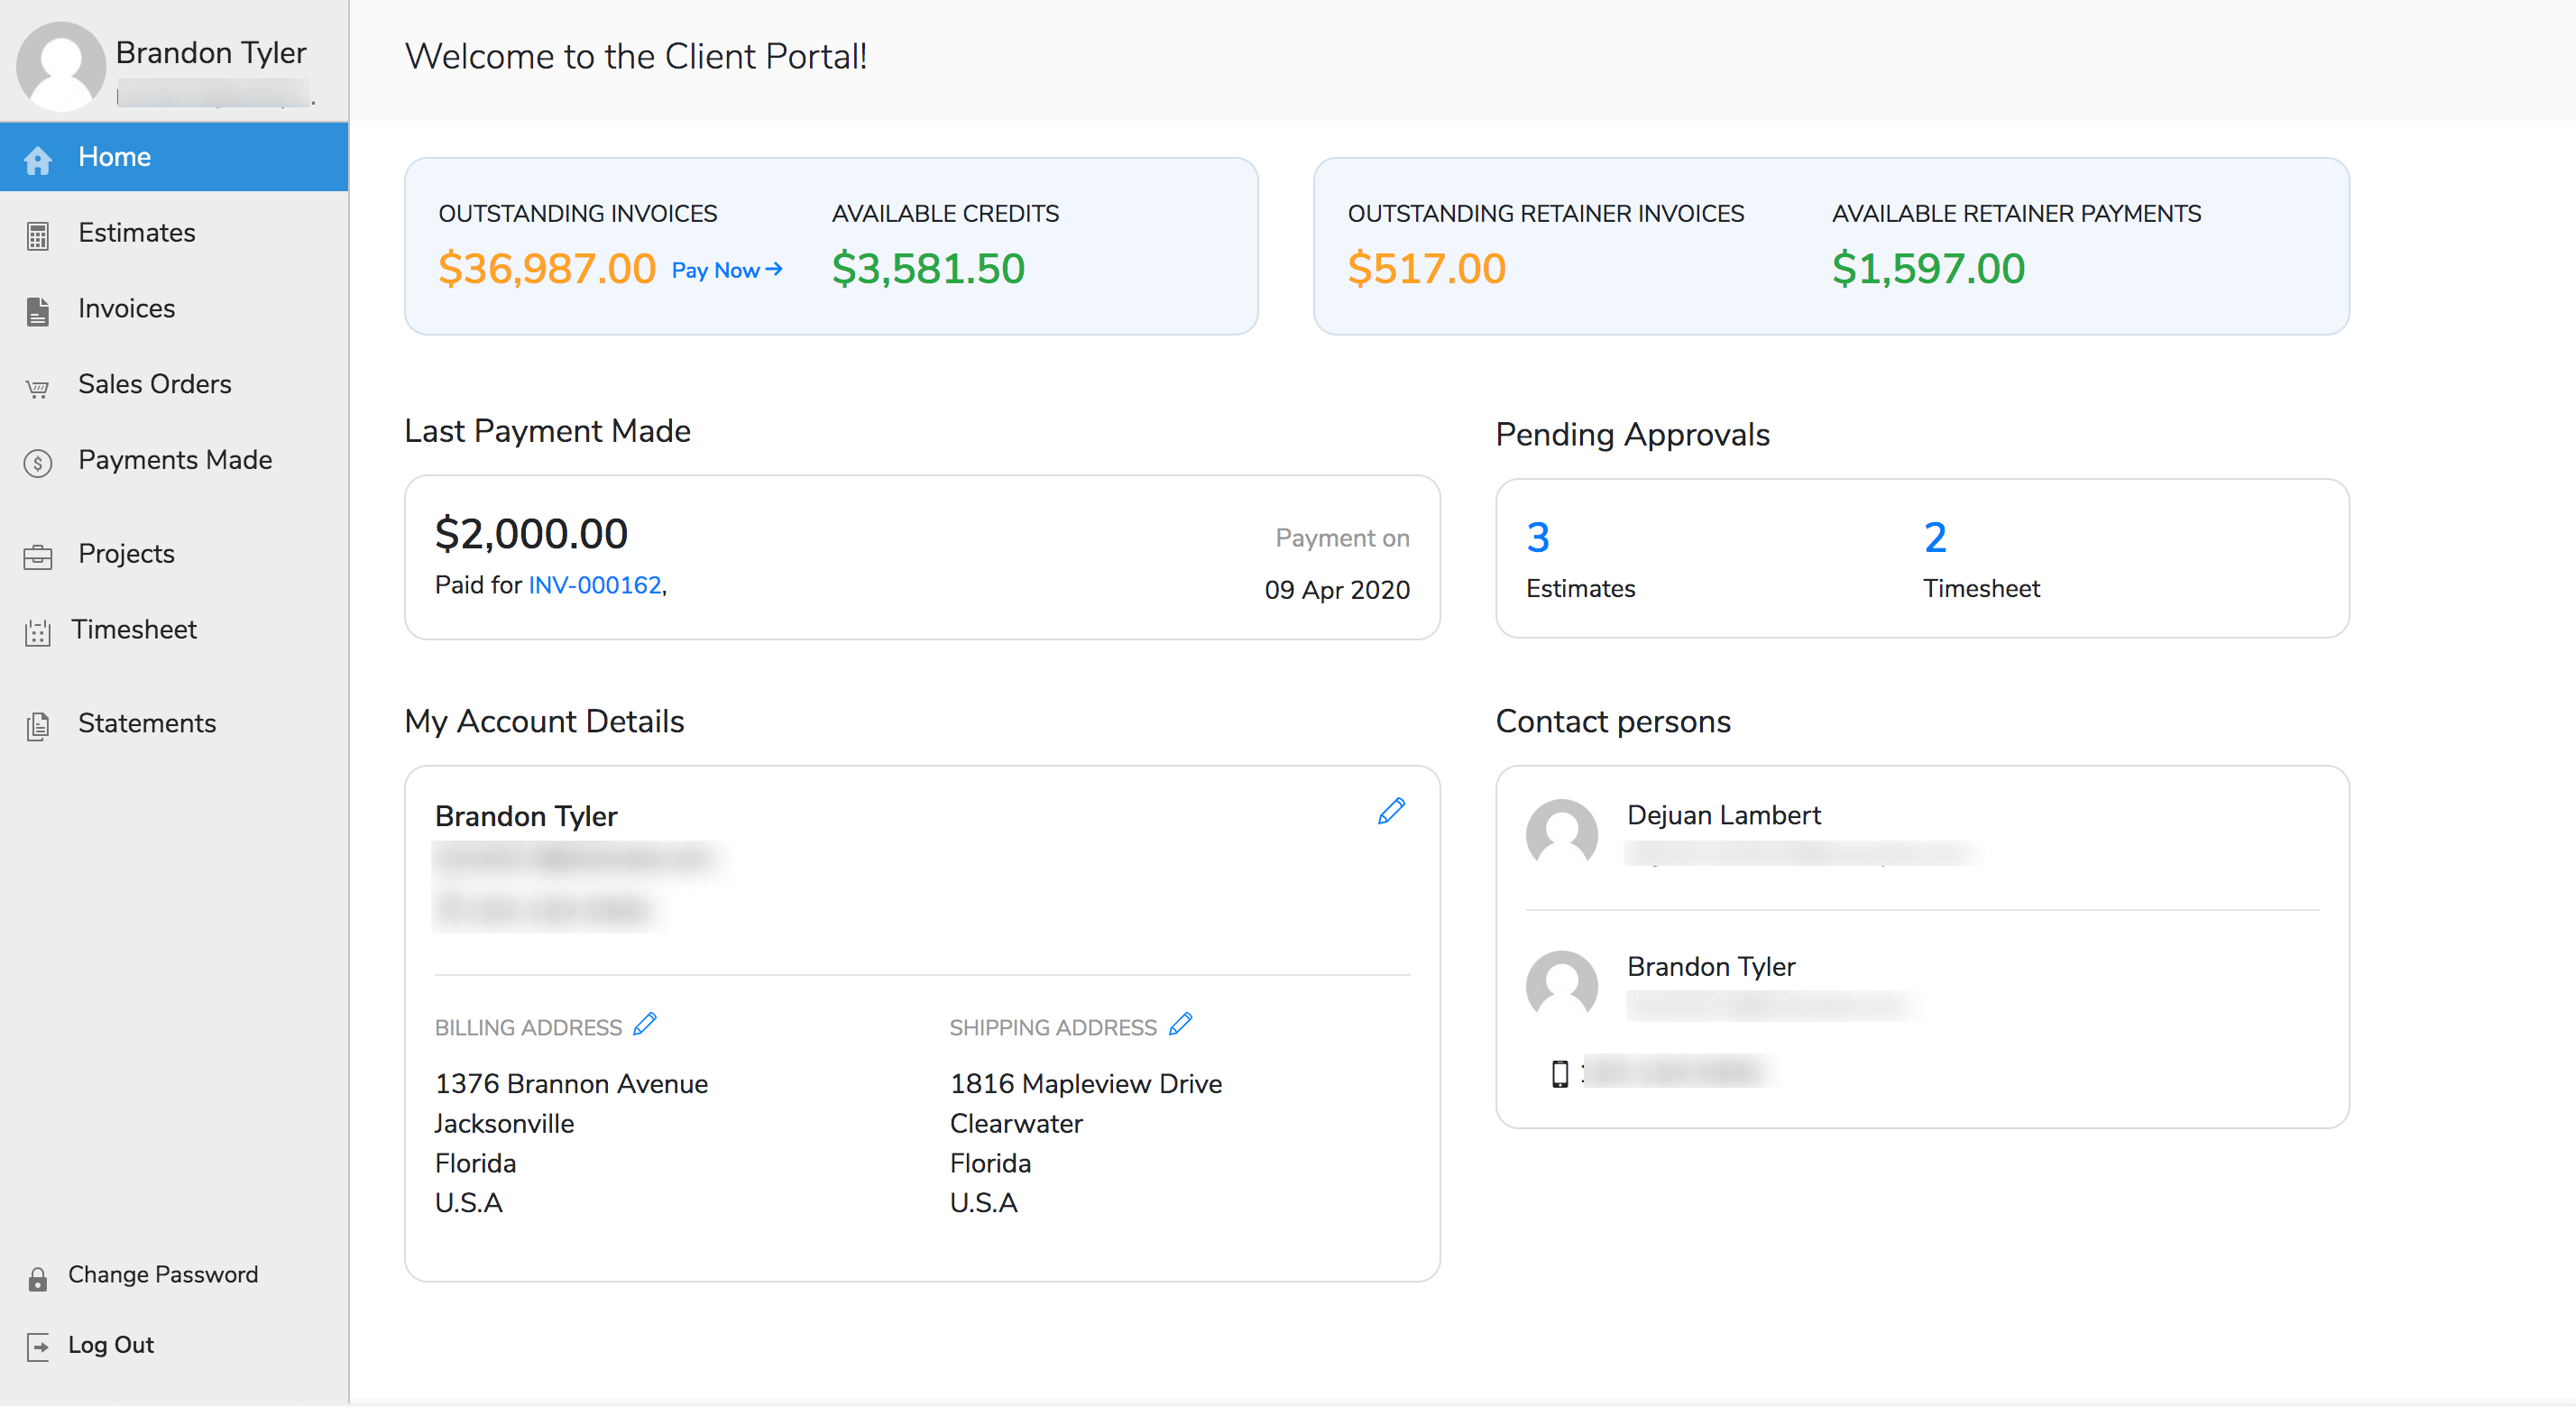The image size is (2576, 1407).
Task: Open the Timesheet calendar icon
Action: (37, 633)
